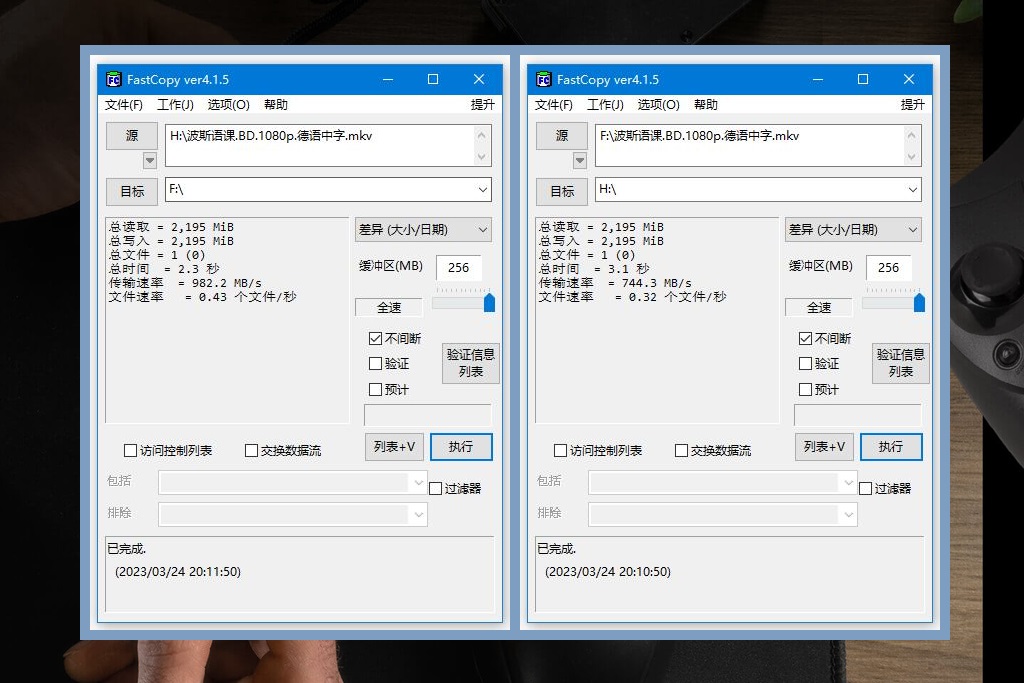Viewport: 1024px width, 683px height.
Task: Click the FastCopy icon in the right window's title bar
Action: pos(543,79)
